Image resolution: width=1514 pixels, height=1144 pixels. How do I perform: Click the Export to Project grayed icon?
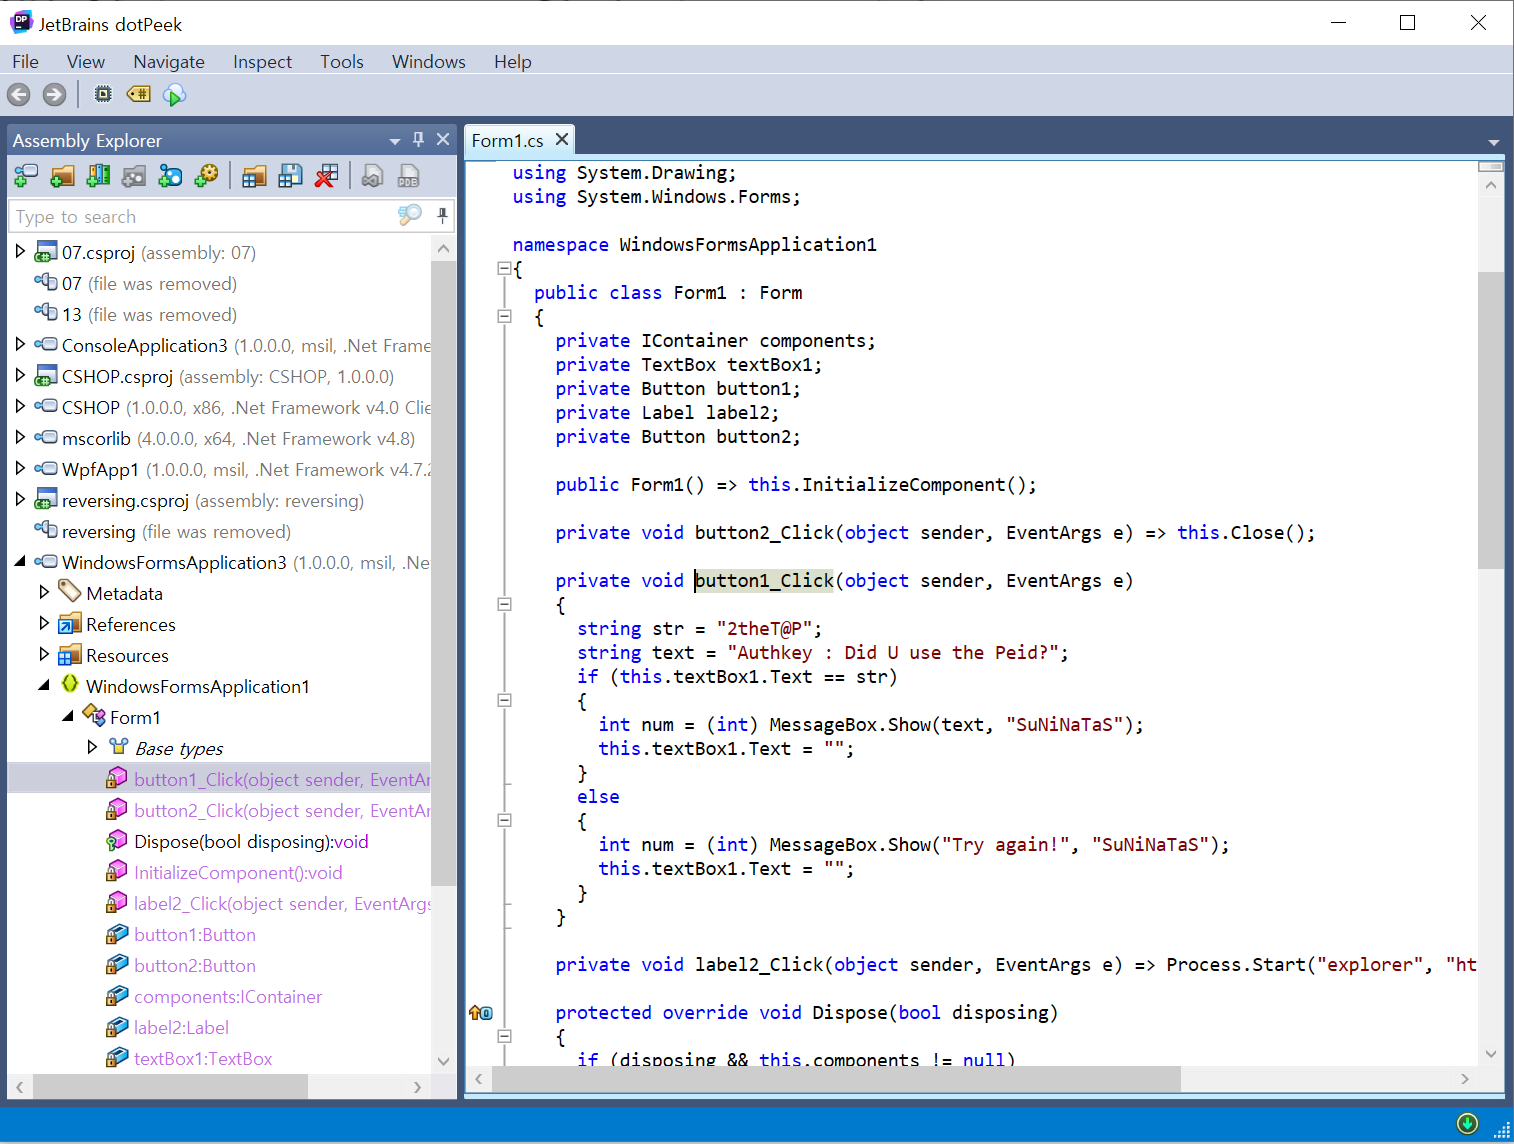pyautogui.click(x=373, y=177)
